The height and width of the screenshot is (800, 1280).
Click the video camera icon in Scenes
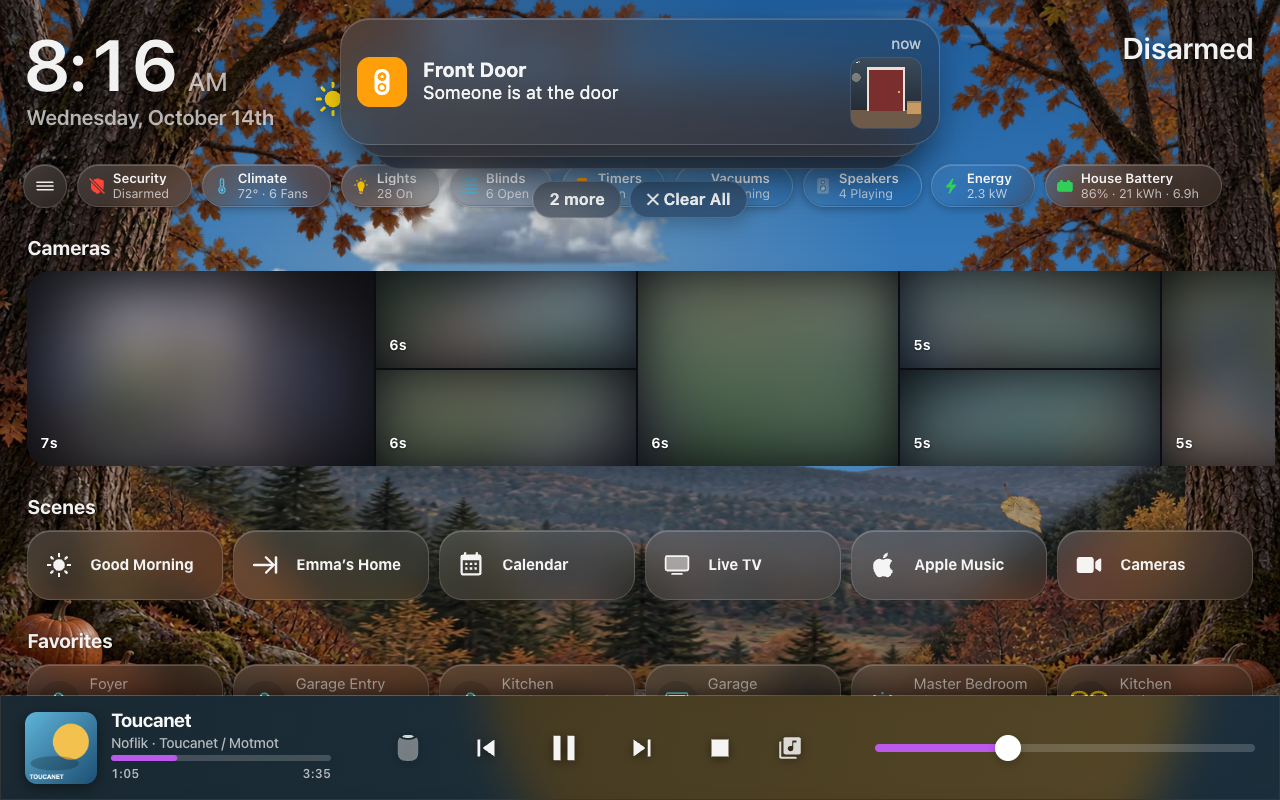coord(1089,565)
